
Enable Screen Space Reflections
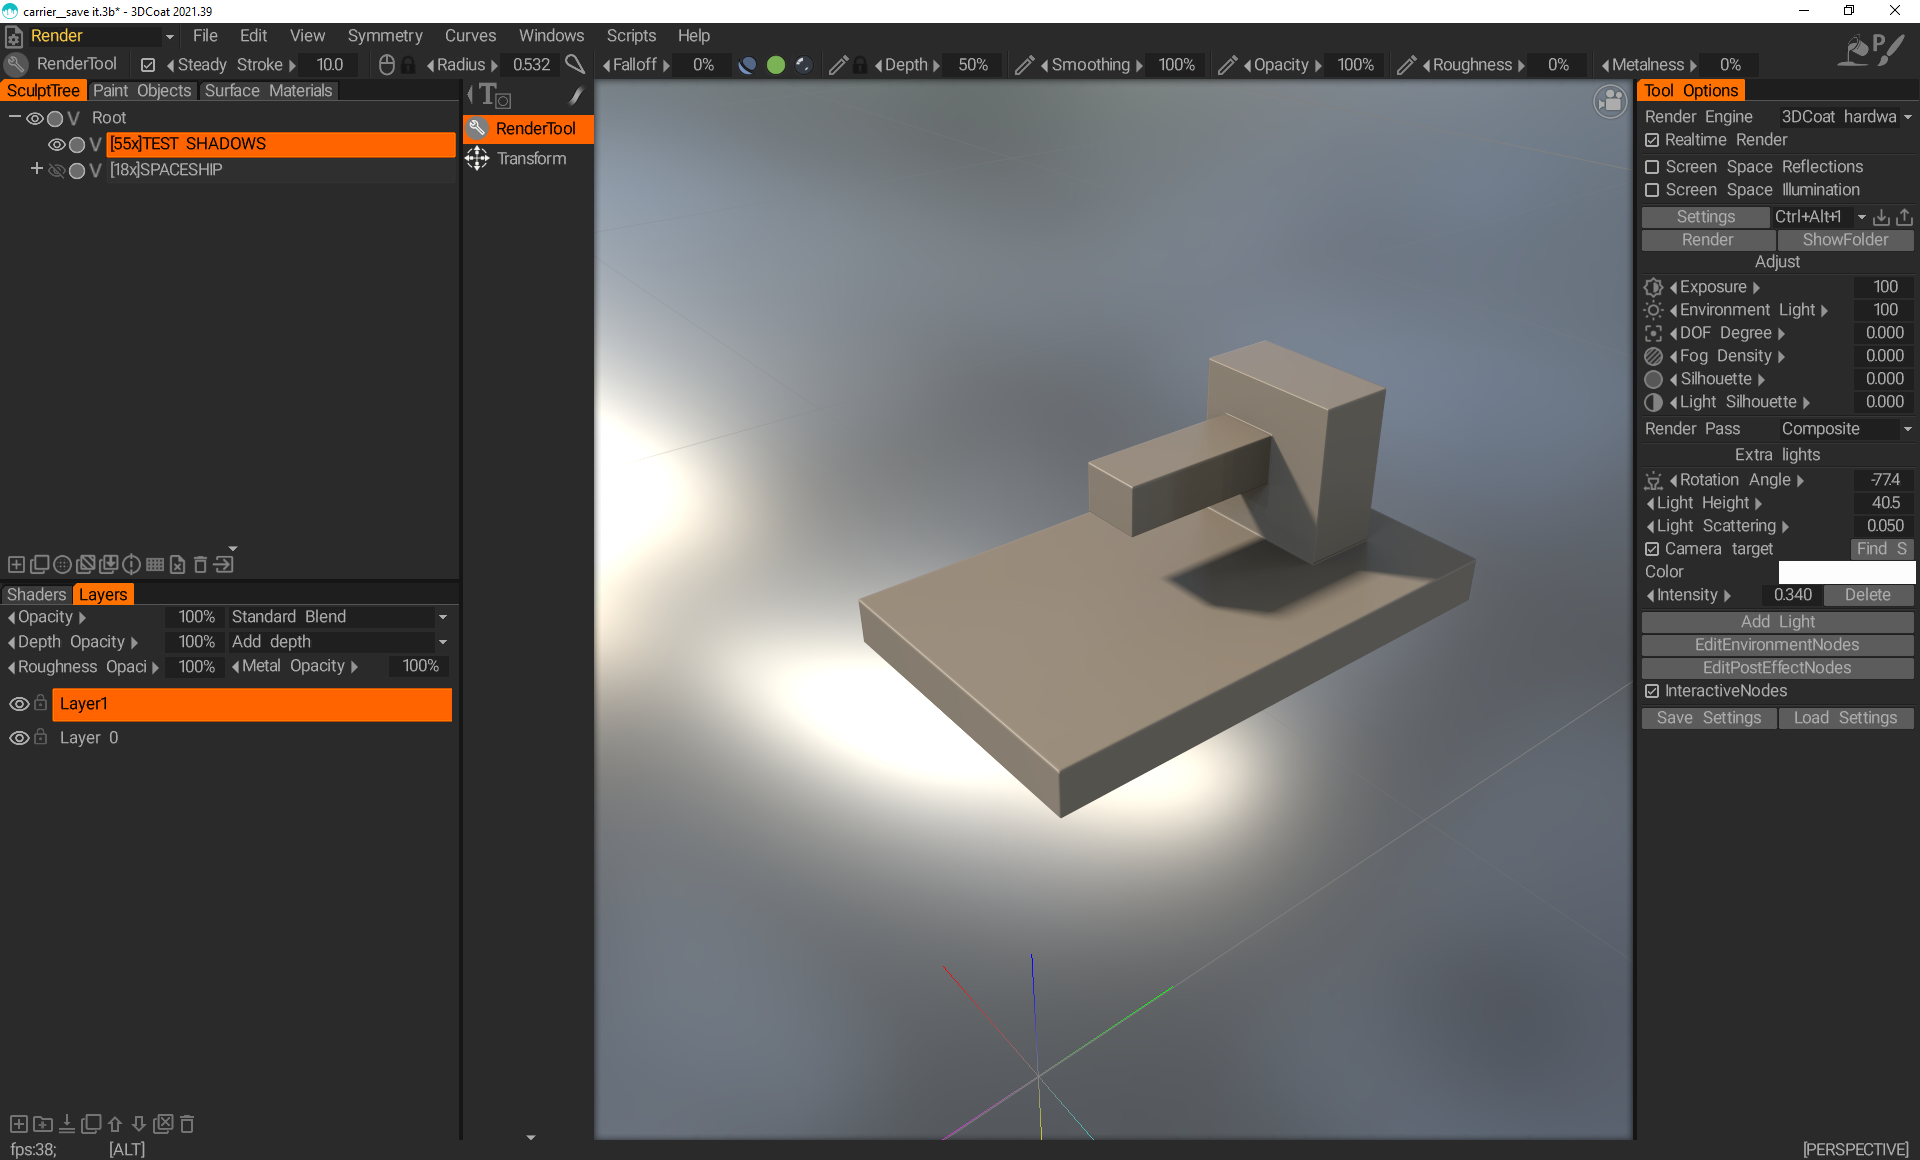coord(1653,167)
